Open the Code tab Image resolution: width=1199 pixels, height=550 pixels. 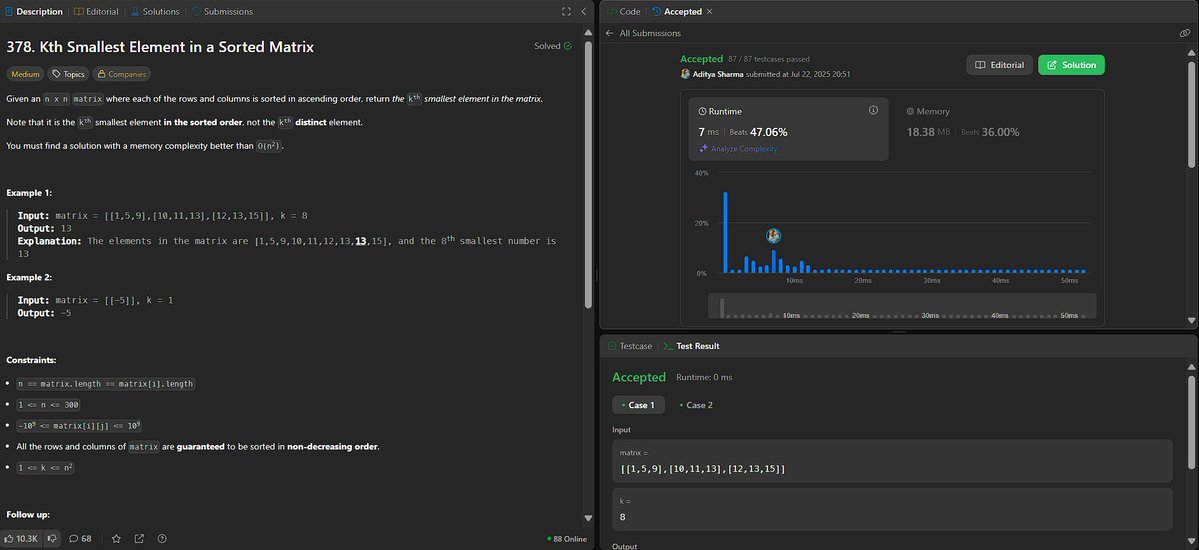point(623,11)
